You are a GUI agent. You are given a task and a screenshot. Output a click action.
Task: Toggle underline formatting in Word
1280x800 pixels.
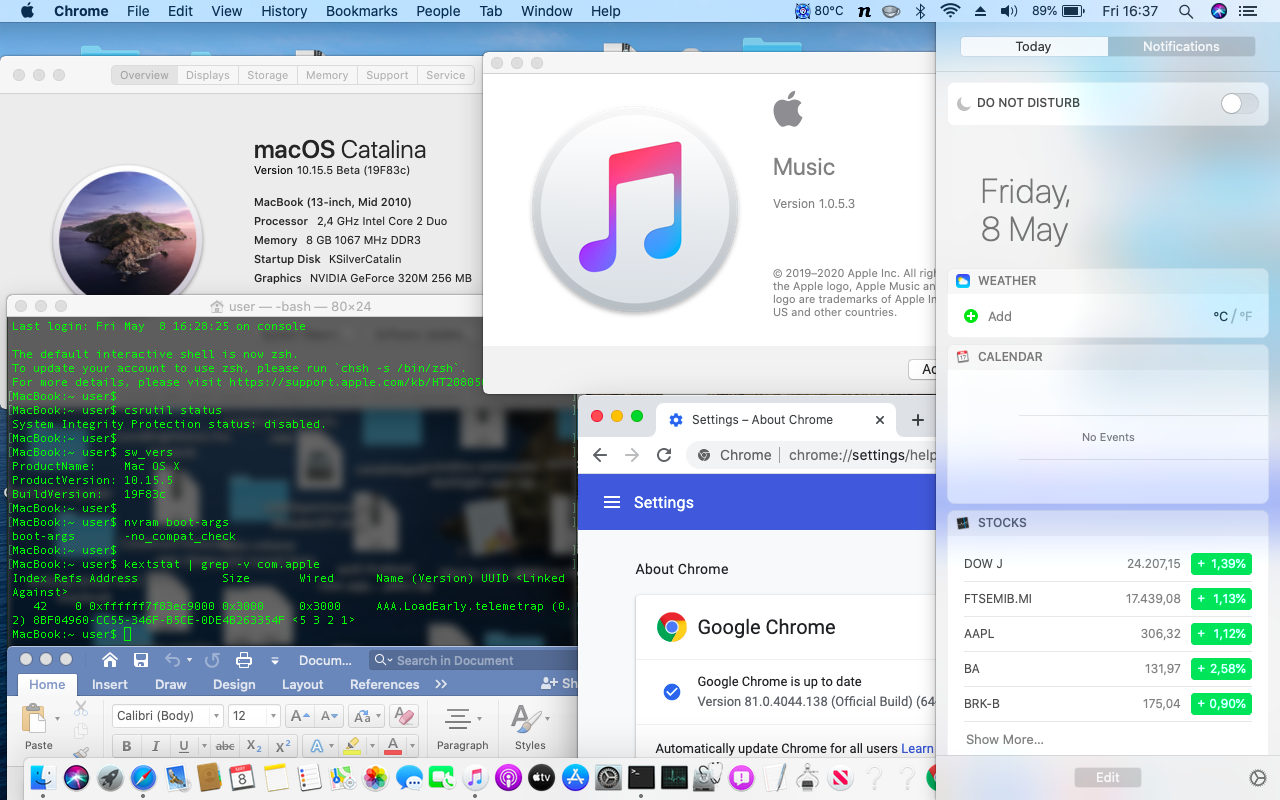[182, 746]
